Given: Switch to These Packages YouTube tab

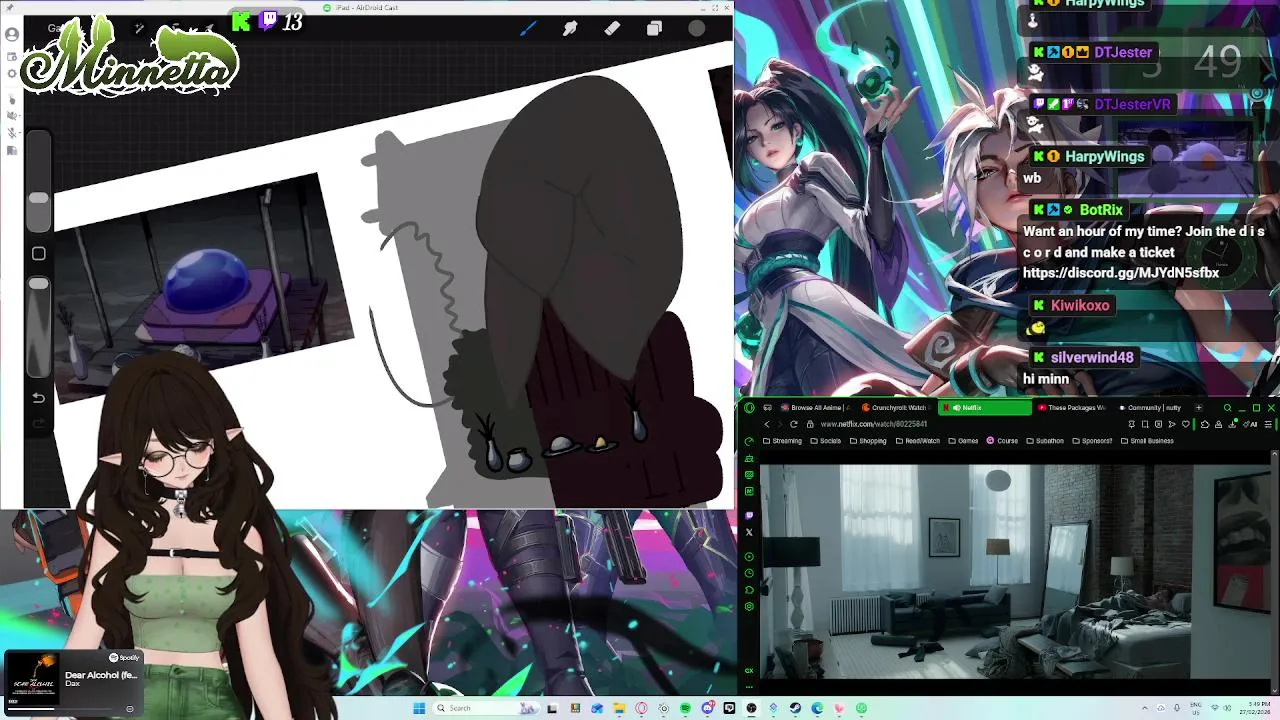Looking at the screenshot, I should 1072,408.
